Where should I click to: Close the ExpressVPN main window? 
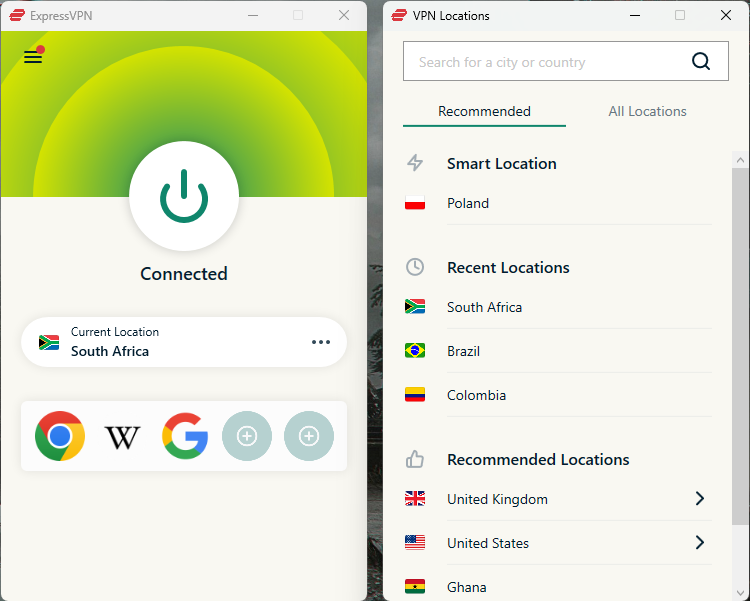click(x=344, y=15)
